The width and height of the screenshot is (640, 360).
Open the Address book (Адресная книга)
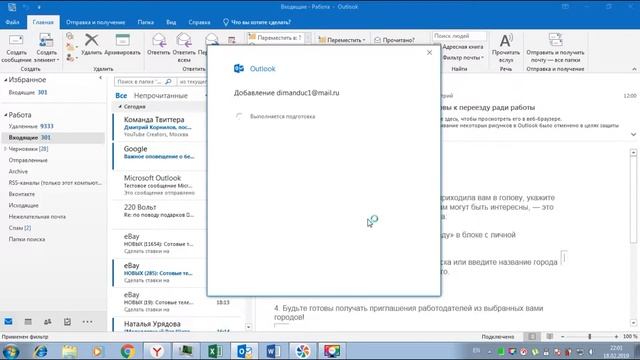(462, 47)
